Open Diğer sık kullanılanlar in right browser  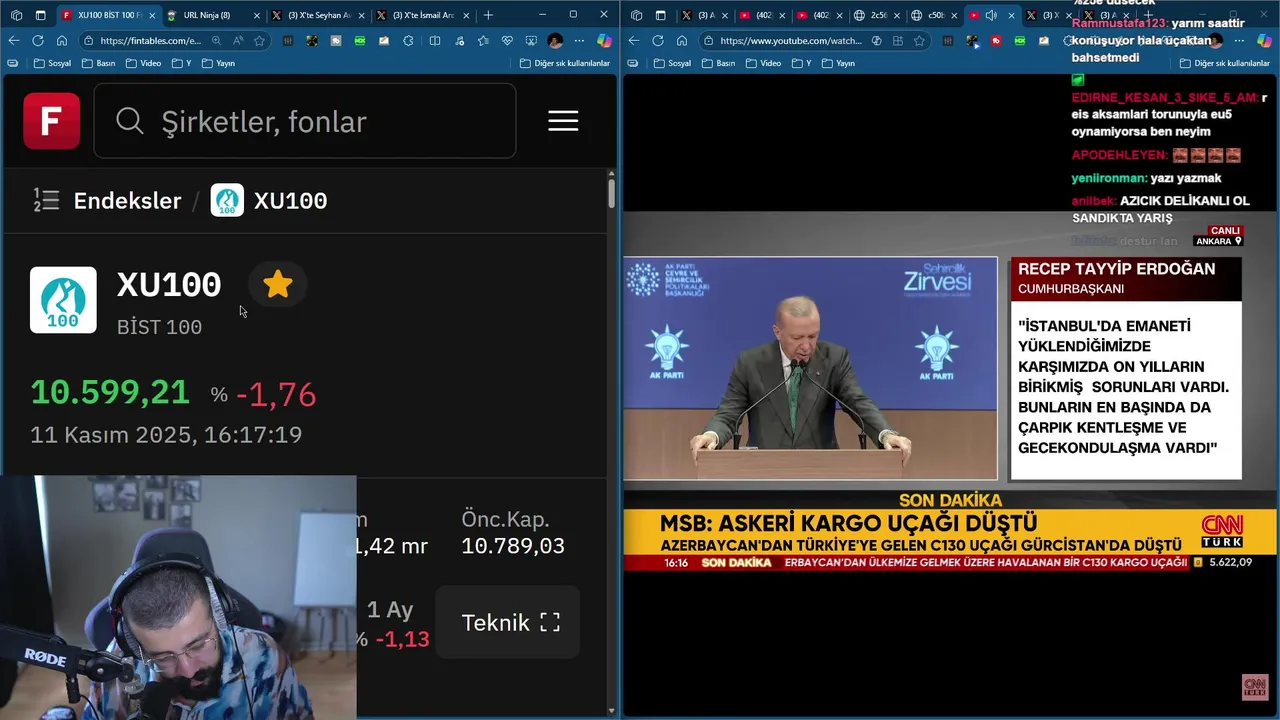(1225, 63)
